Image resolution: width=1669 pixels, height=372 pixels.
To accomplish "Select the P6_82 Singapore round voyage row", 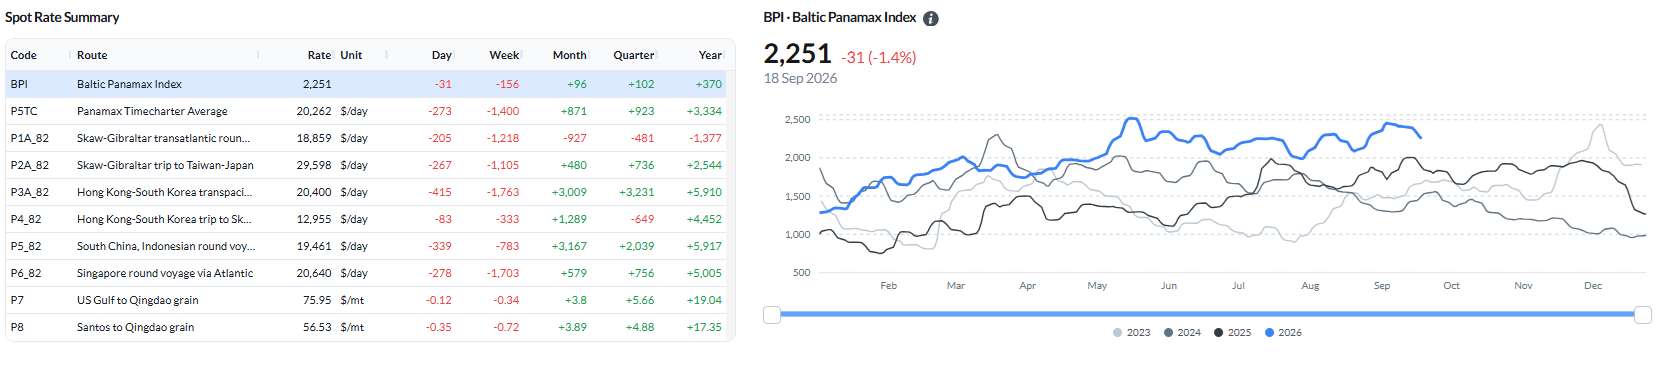I will 370,273.
